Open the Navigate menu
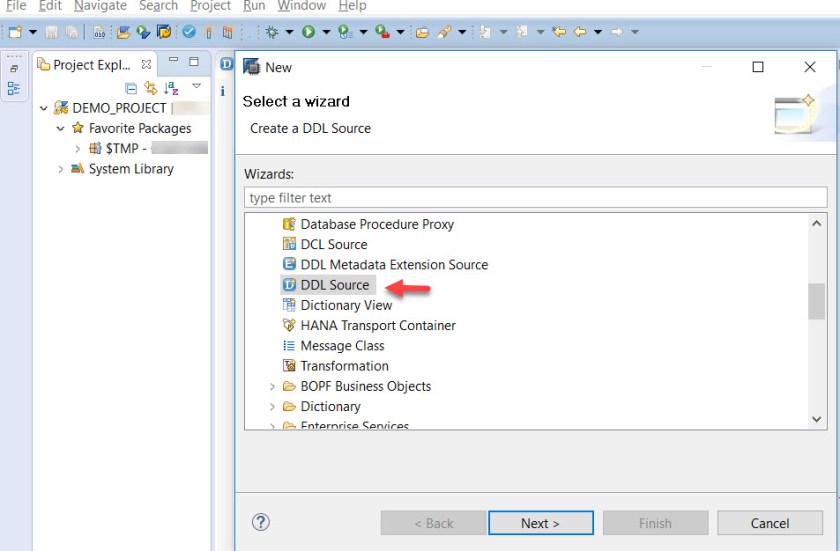Image resolution: width=840 pixels, height=551 pixels. tap(100, 6)
